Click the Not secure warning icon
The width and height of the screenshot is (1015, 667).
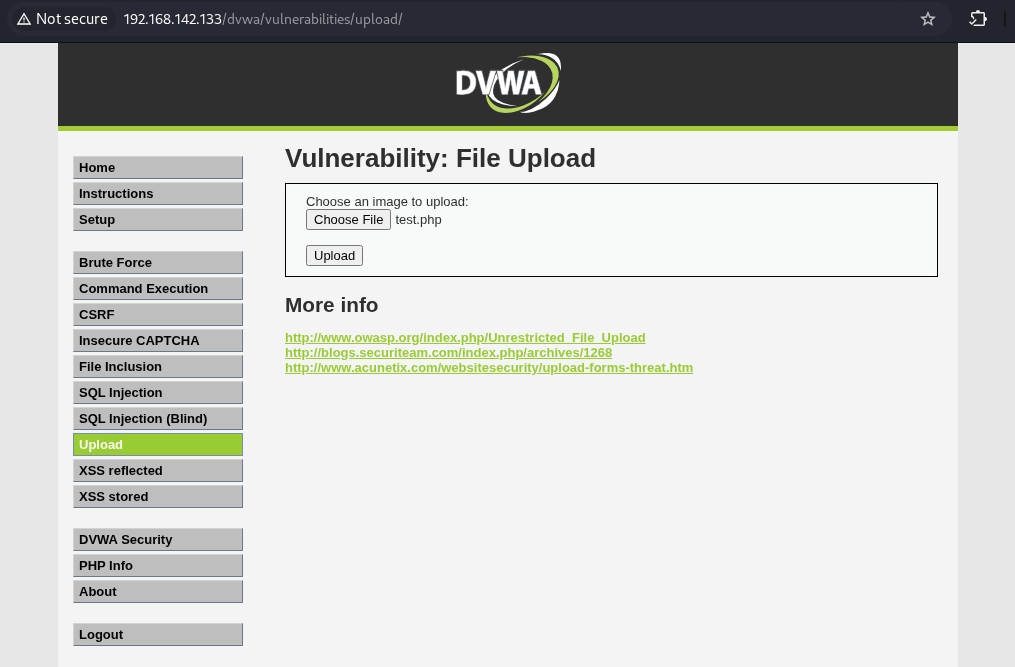click(x=24, y=19)
